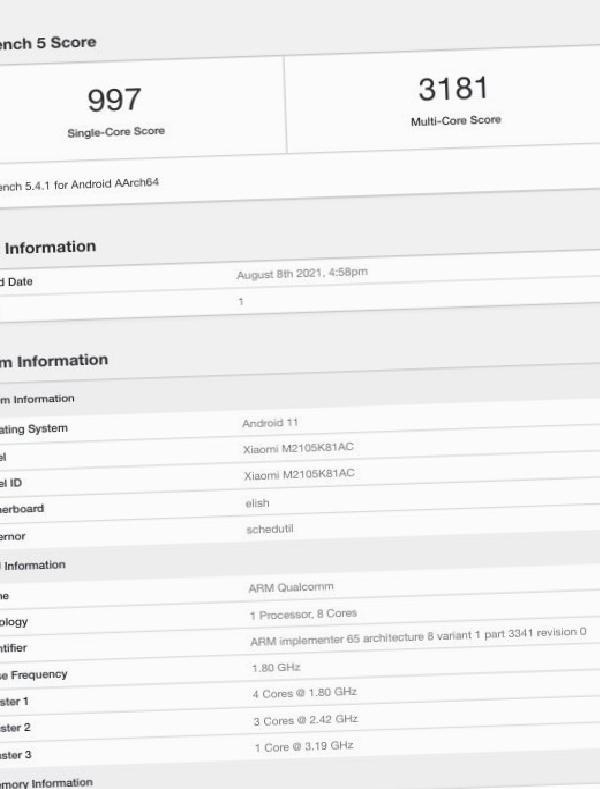Click the ARM implementer 65 architecture identifier
600x789 pixels.
[x=418, y=637]
